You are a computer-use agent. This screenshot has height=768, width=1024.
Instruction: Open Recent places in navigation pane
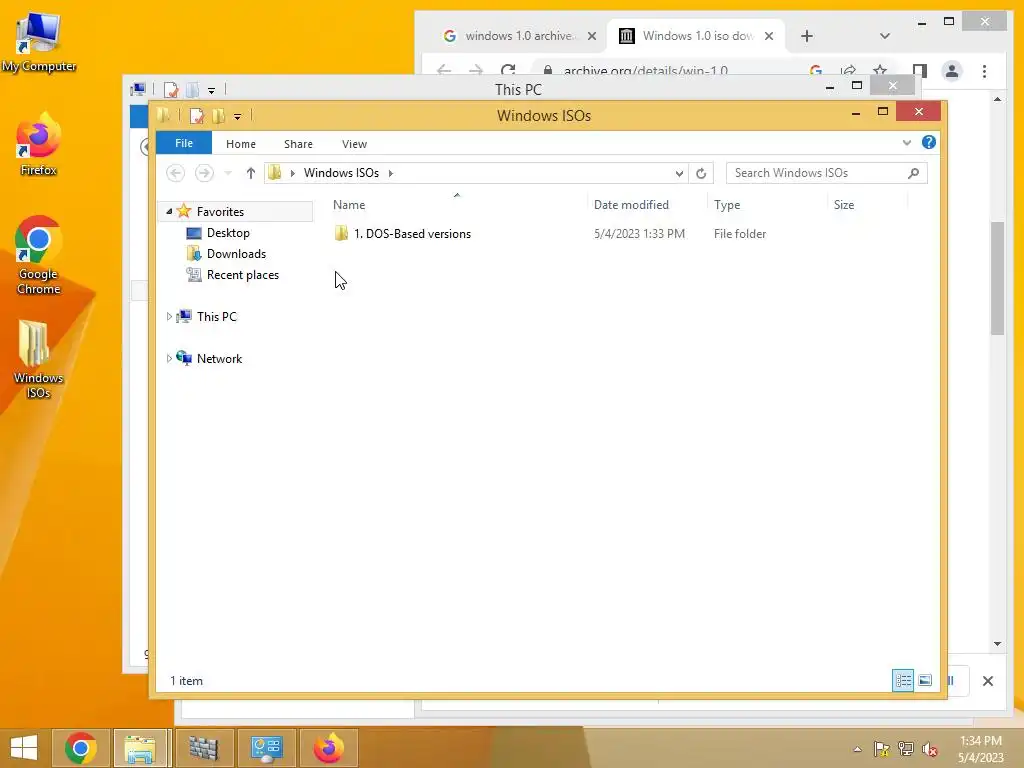[243, 275]
